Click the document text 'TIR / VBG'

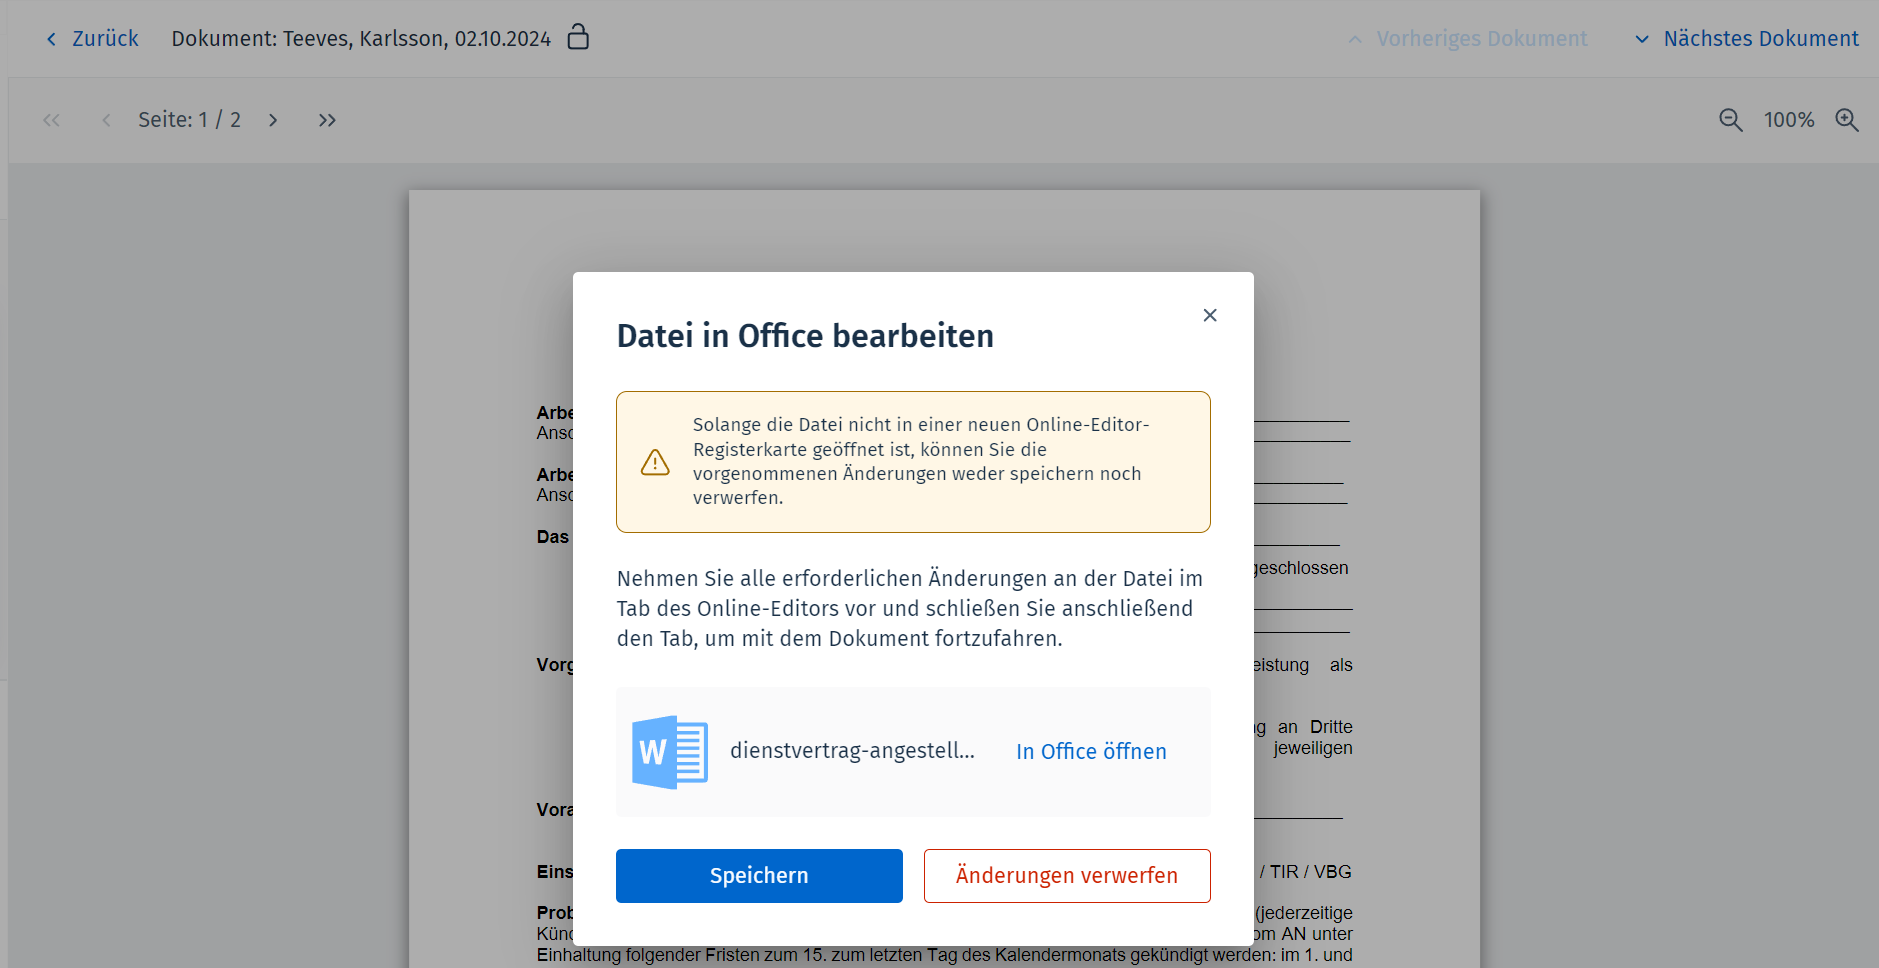click(x=1311, y=872)
